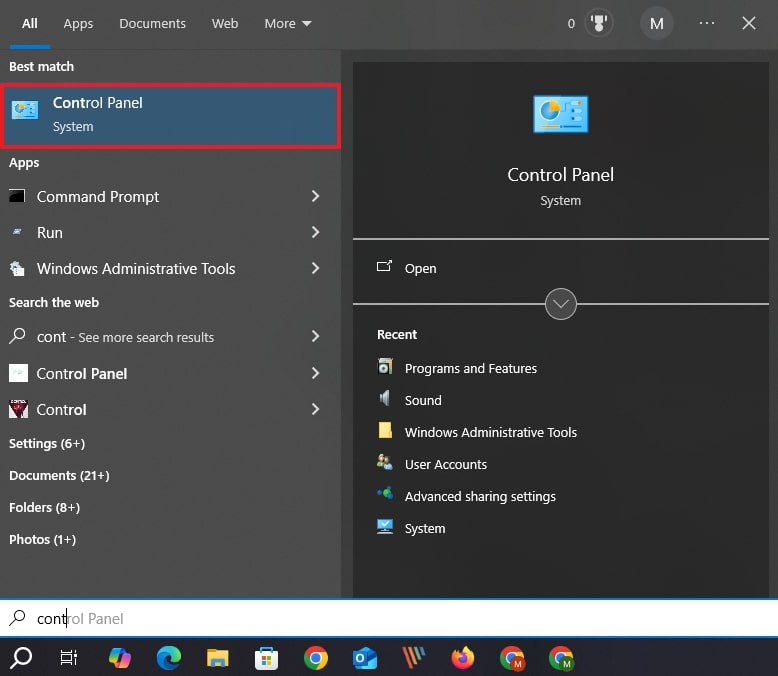Open System from the Recent list
The width and height of the screenshot is (778, 676).
click(411, 528)
